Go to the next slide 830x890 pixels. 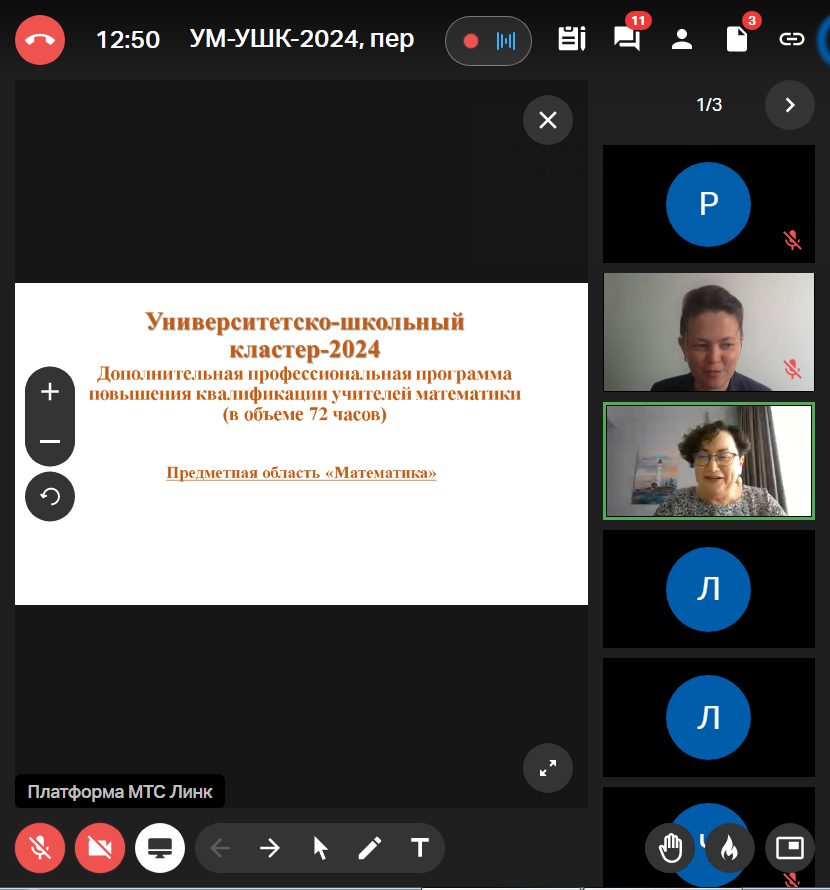point(270,848)
